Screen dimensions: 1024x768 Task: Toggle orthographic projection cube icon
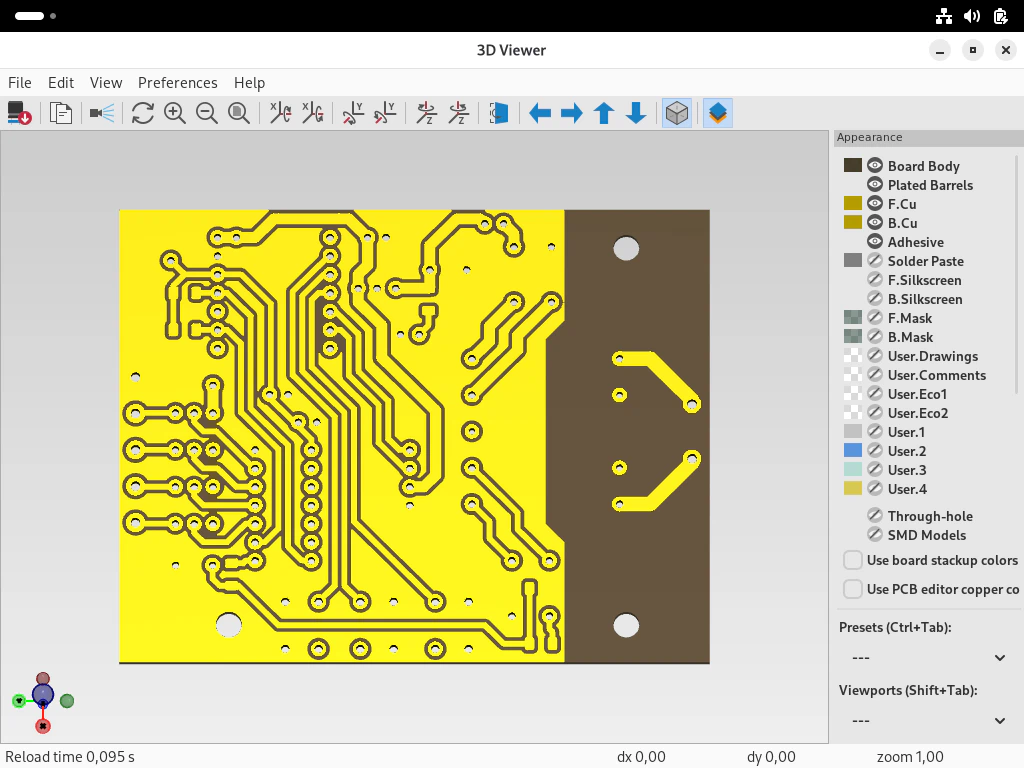(x=677, y=113)
